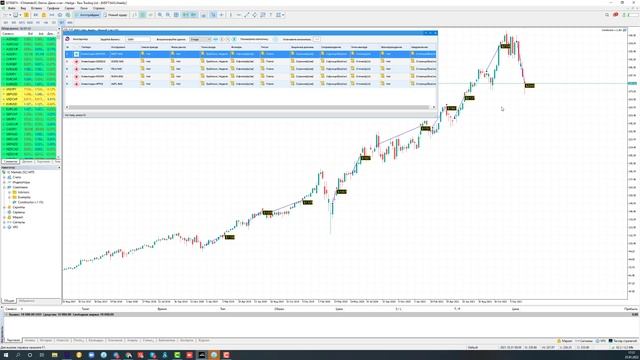
Task: Click the round logo icon in panel toolbar
Action: coord(68,39)
